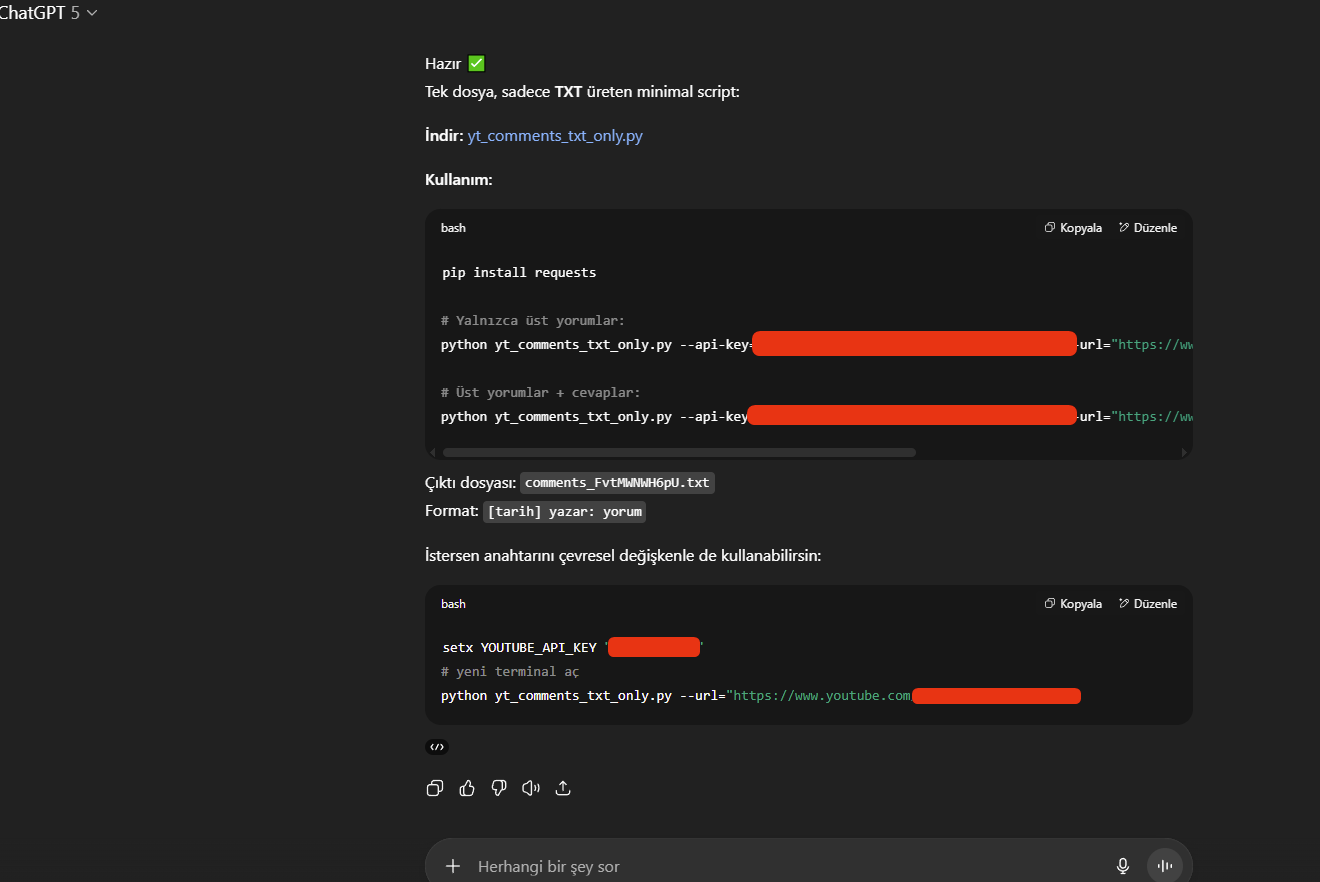Image resolution: width=1320 pixels, height=882 pixels.
Task: Click the 'Hazır' text at the top of the response
Action: pyautogui.click(x=443, y=64)
